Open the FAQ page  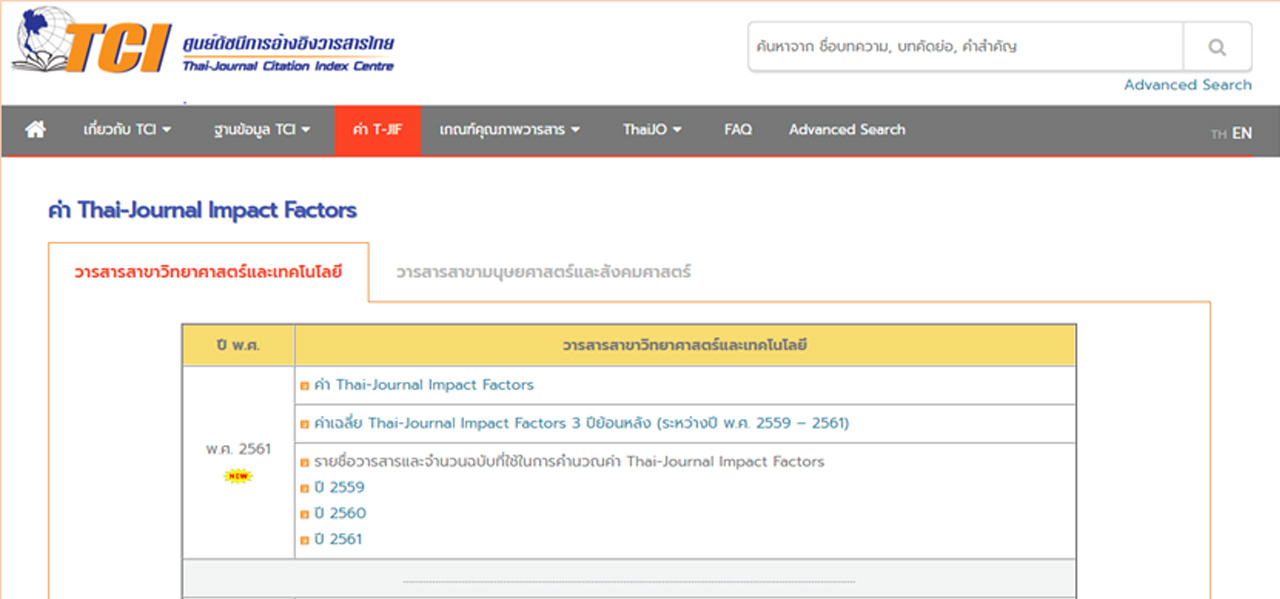pos(738,130)
